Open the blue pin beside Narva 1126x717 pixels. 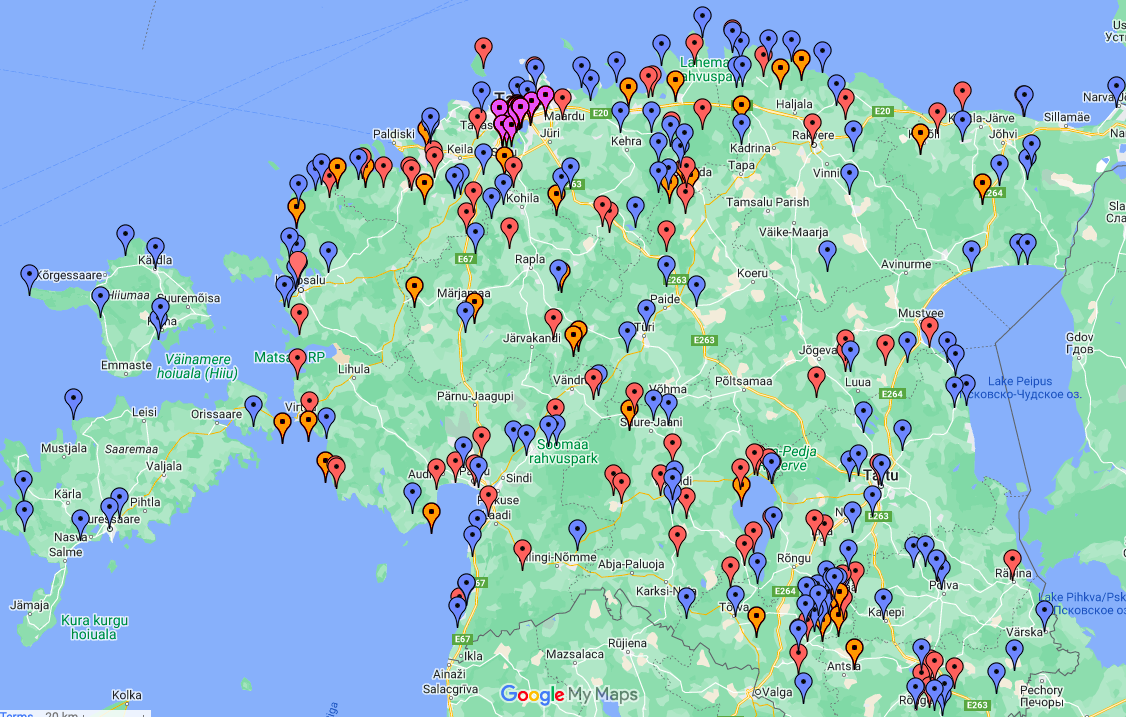[1116, 88]
